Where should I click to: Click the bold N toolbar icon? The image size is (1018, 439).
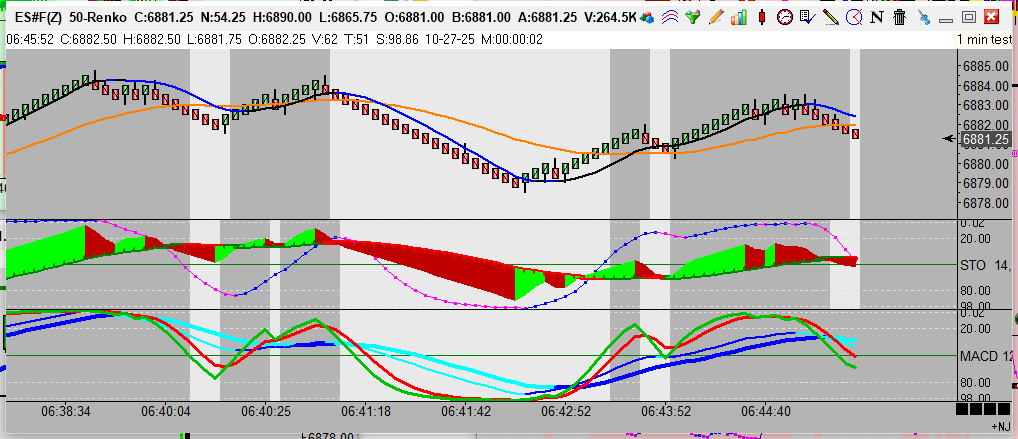(877, 17)
